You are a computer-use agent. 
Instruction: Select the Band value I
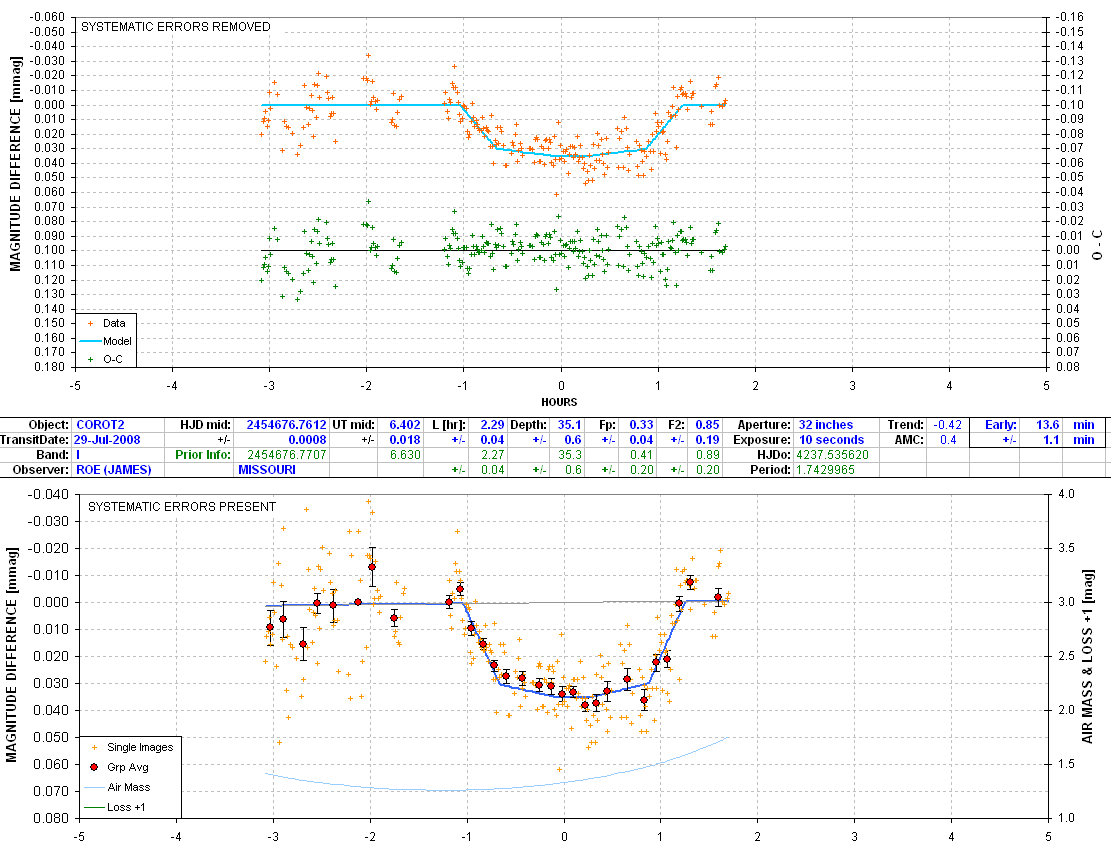78,455
